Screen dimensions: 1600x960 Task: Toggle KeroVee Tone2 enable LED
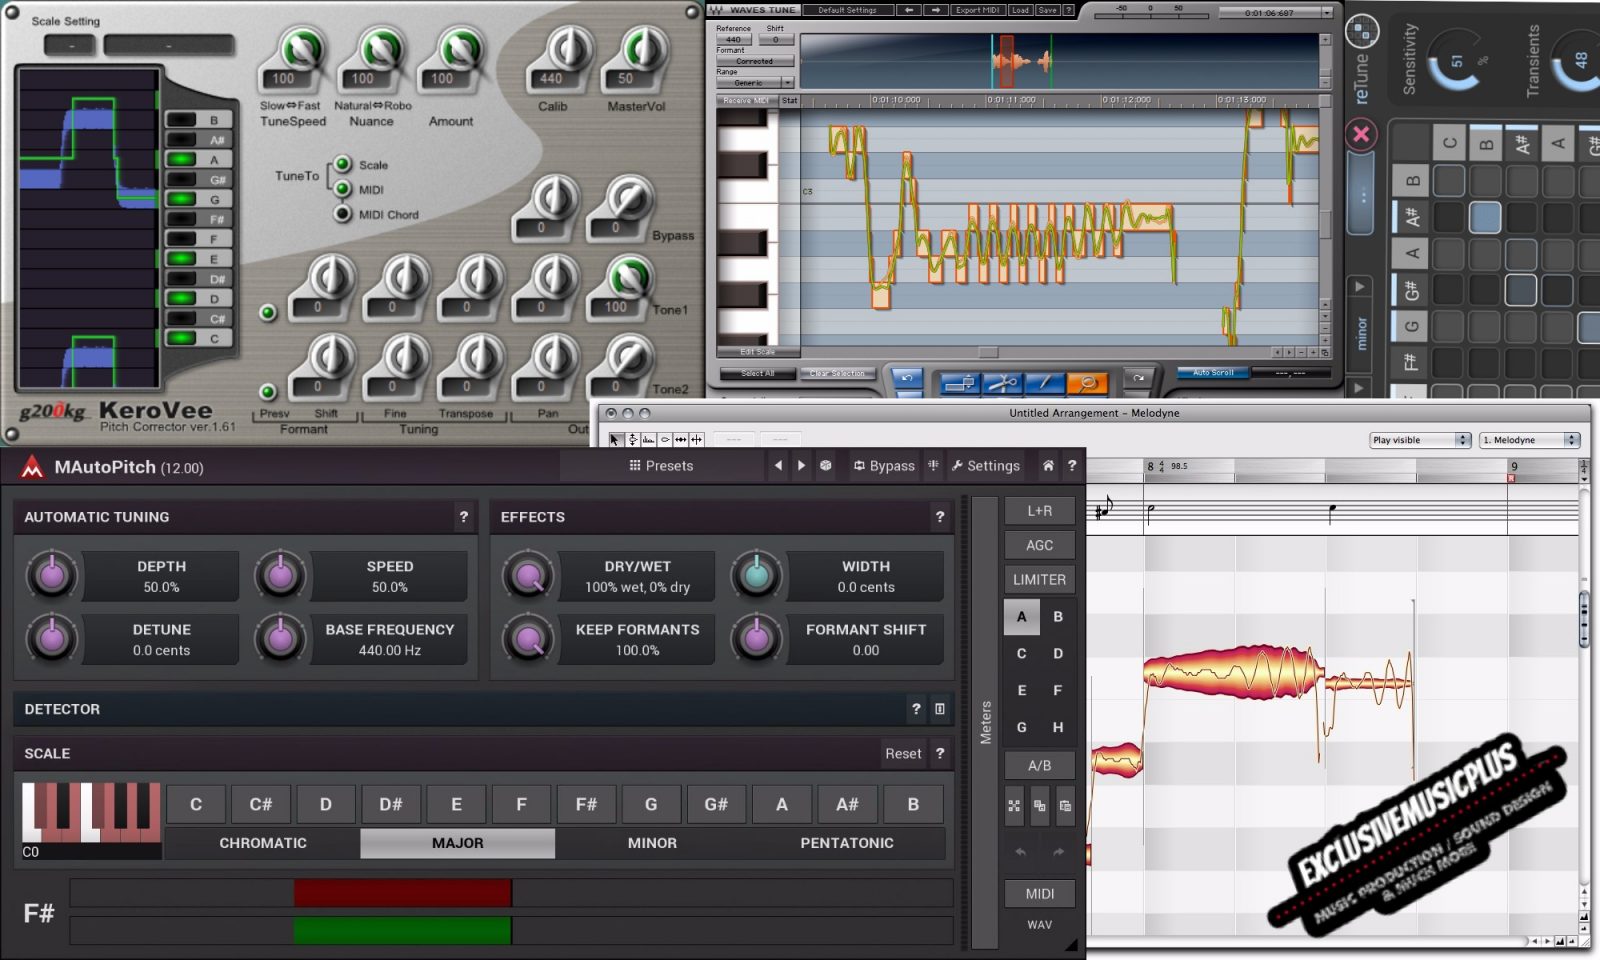[267, 391]
